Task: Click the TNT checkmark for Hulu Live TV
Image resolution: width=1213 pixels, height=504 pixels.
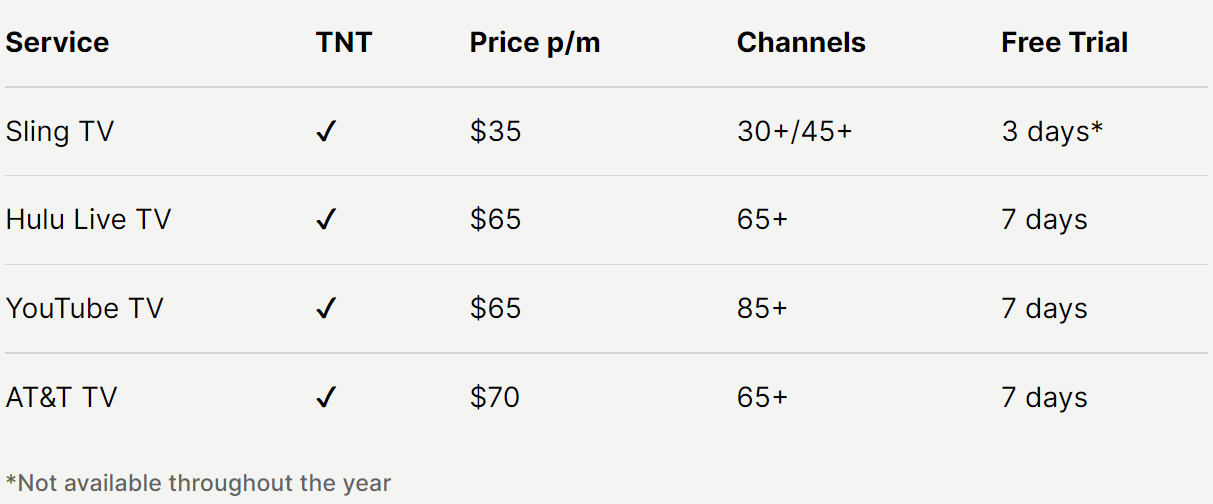Action: (325, 220)
